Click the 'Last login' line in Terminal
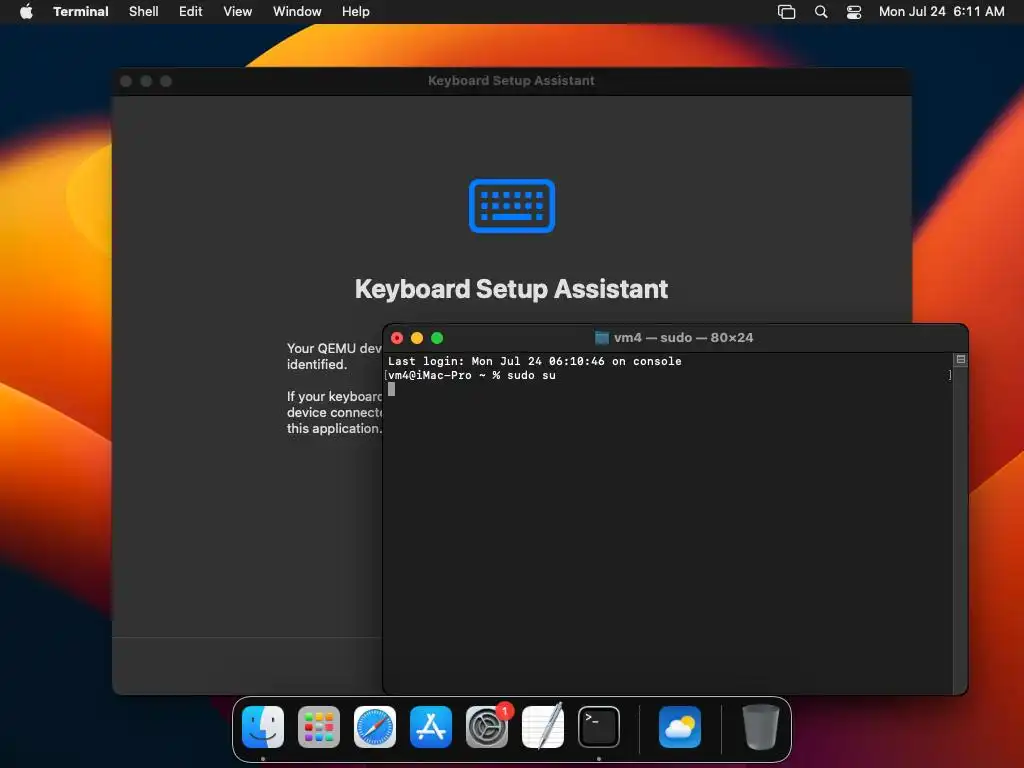This screenshot has width=1024, height=768. pos(535,361)
